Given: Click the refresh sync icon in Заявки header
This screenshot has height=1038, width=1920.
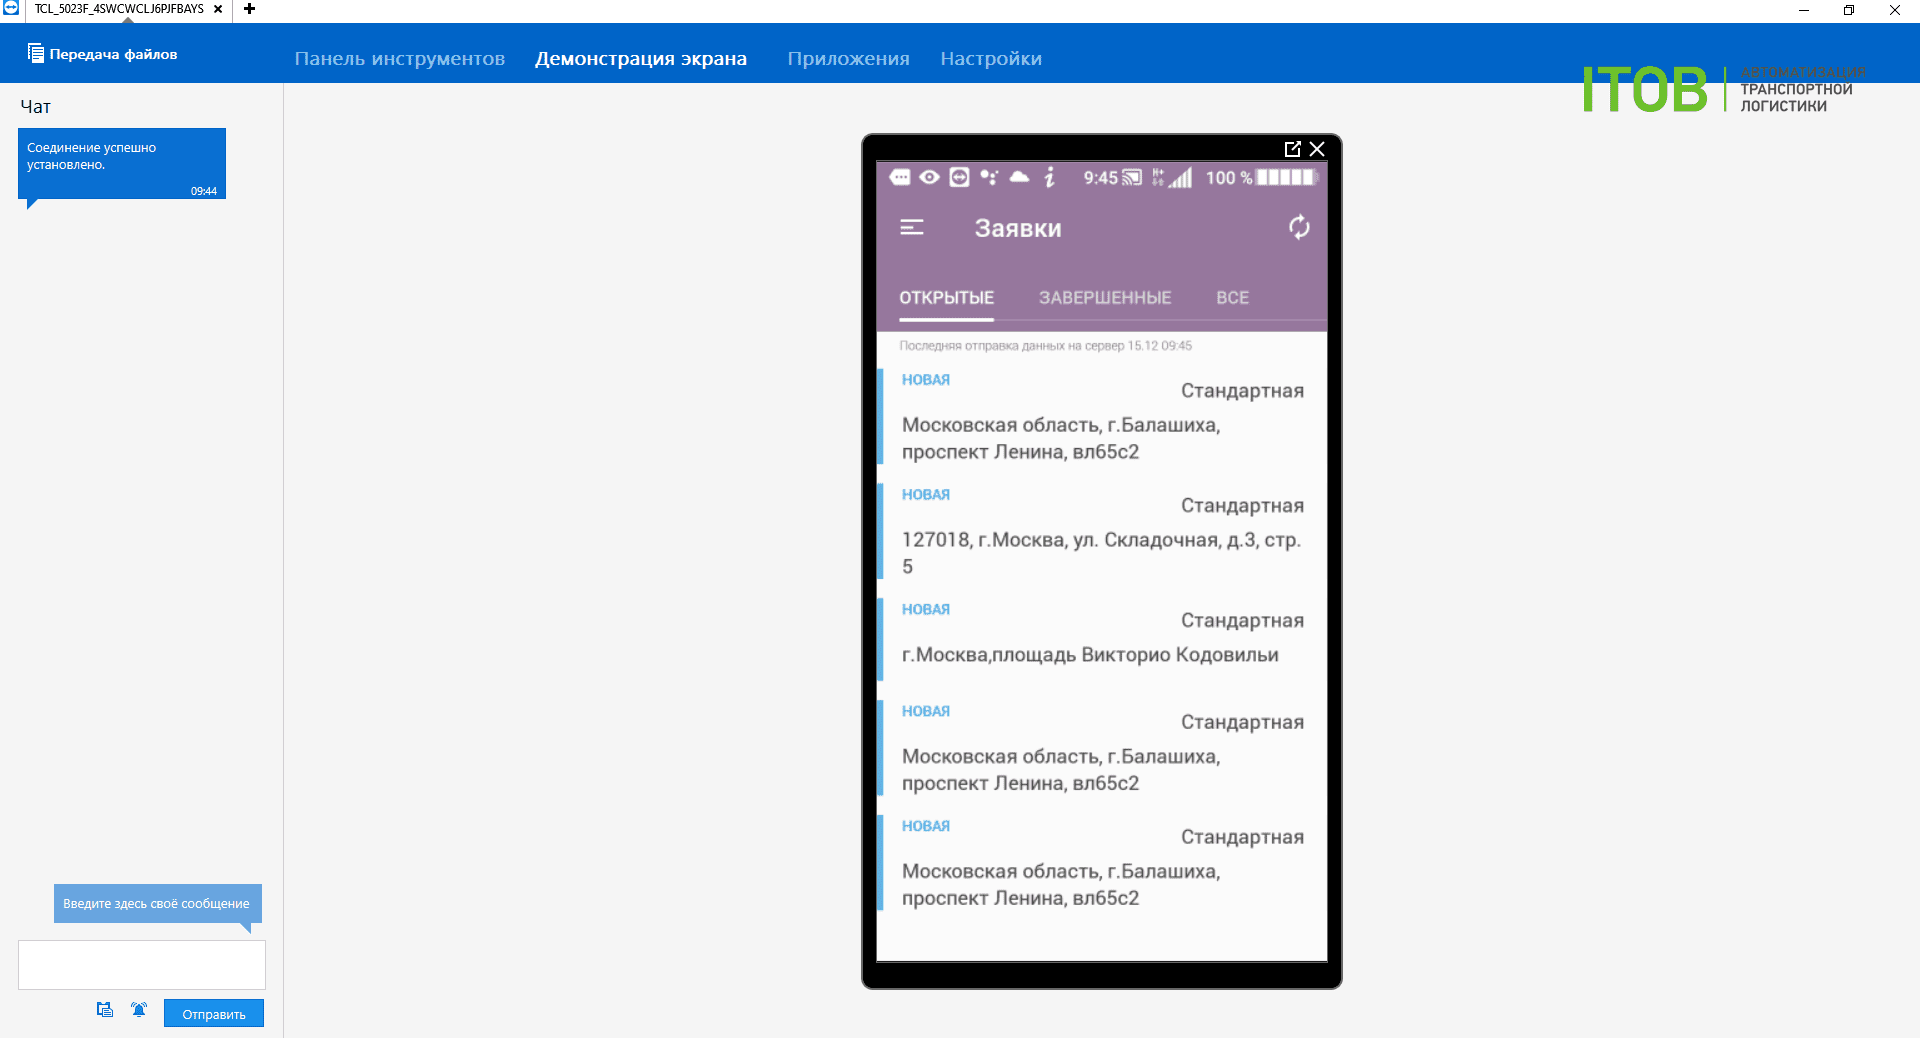Looking at the screenshot, I should [1299, 228].
